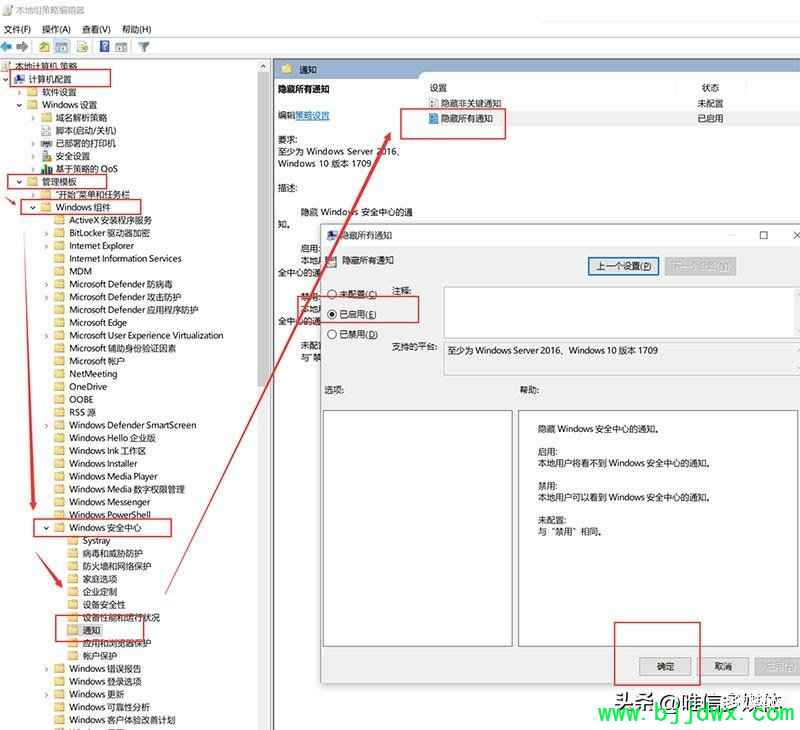Open the 文件(F) menu
This screenshot has height=730, width=800.
click(17, 30)
